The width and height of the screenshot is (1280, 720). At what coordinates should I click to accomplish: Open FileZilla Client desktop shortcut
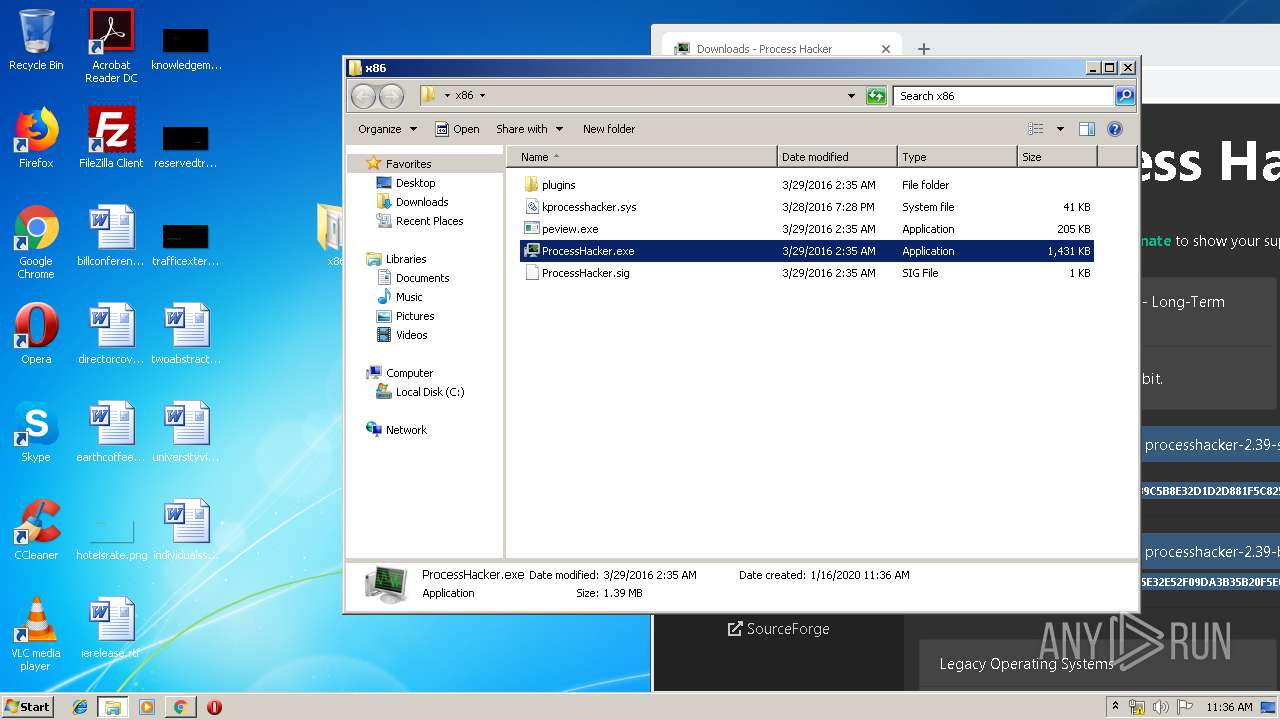coord(111,138)
